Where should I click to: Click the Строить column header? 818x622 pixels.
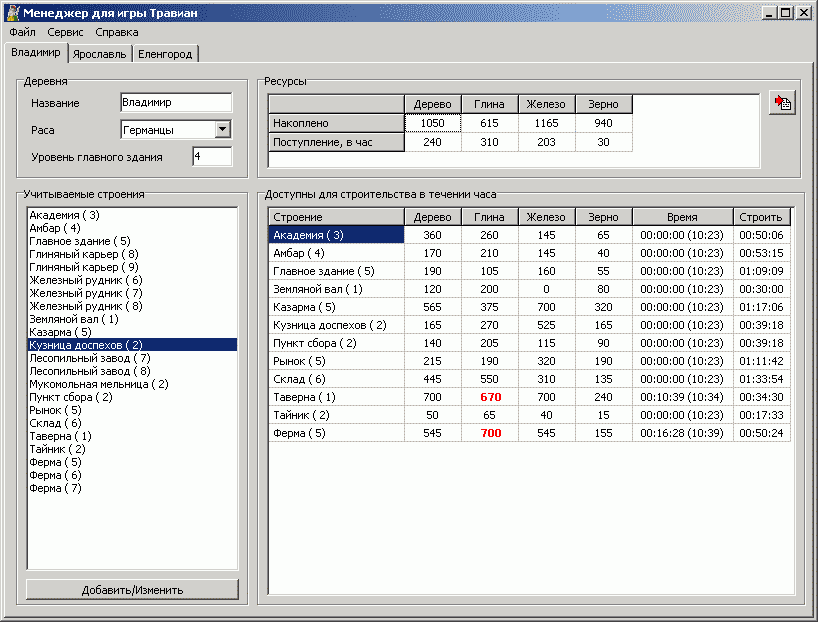click(762, 217)
